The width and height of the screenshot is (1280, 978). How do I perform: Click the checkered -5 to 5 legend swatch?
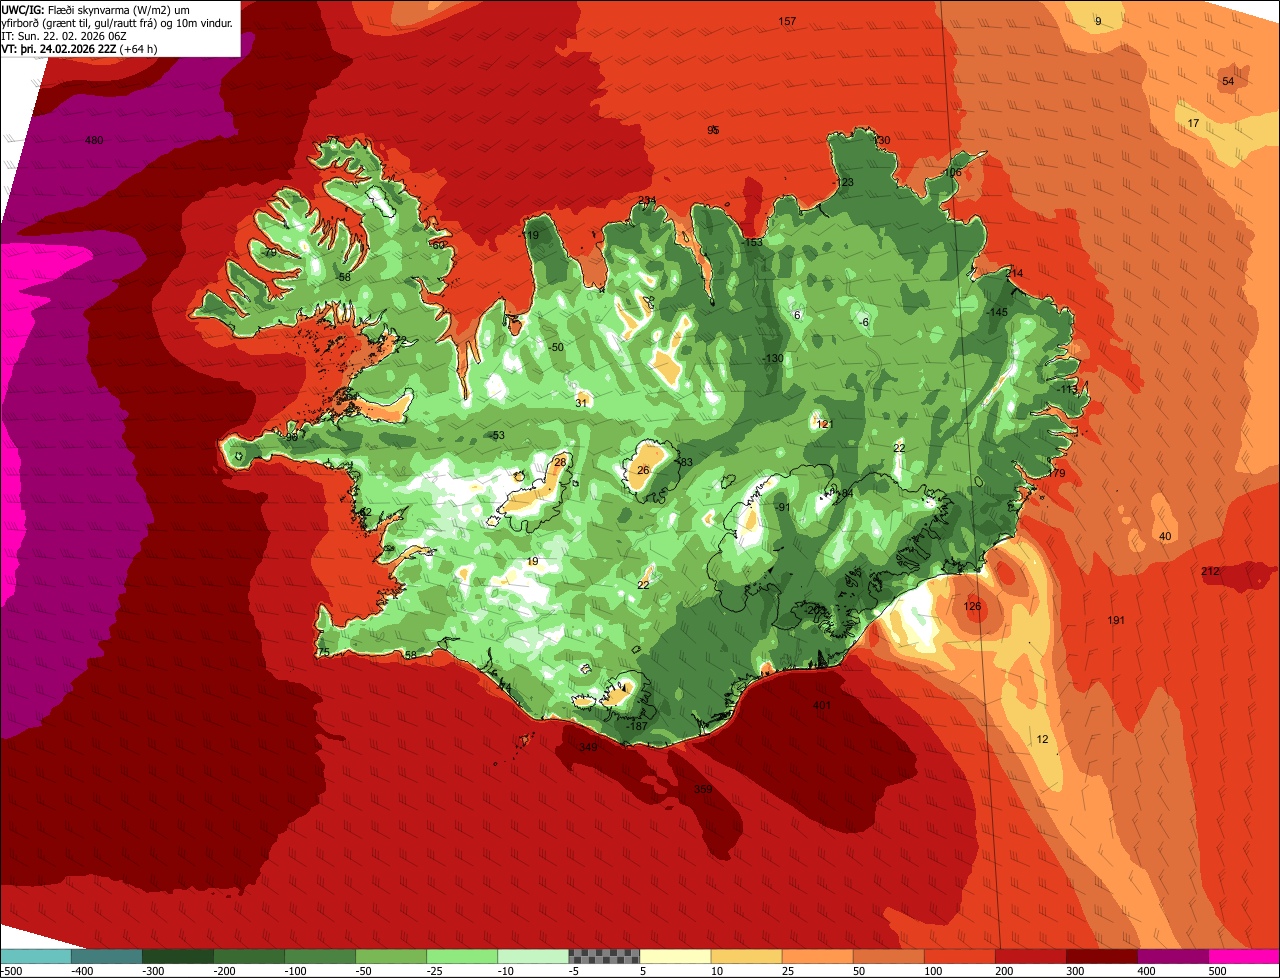[x=604, y=956]
